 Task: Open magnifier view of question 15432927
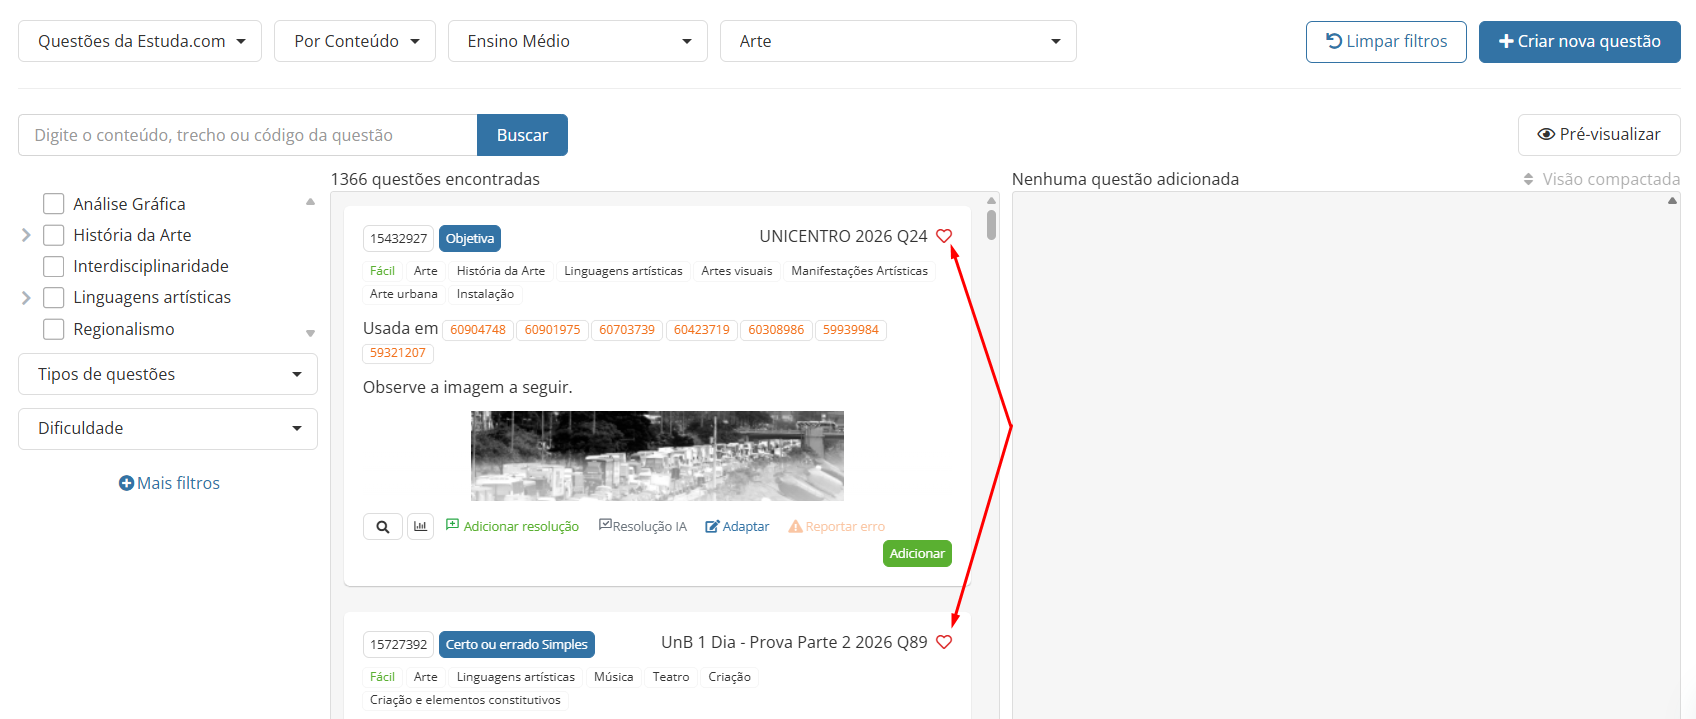[x=383, y=527]
